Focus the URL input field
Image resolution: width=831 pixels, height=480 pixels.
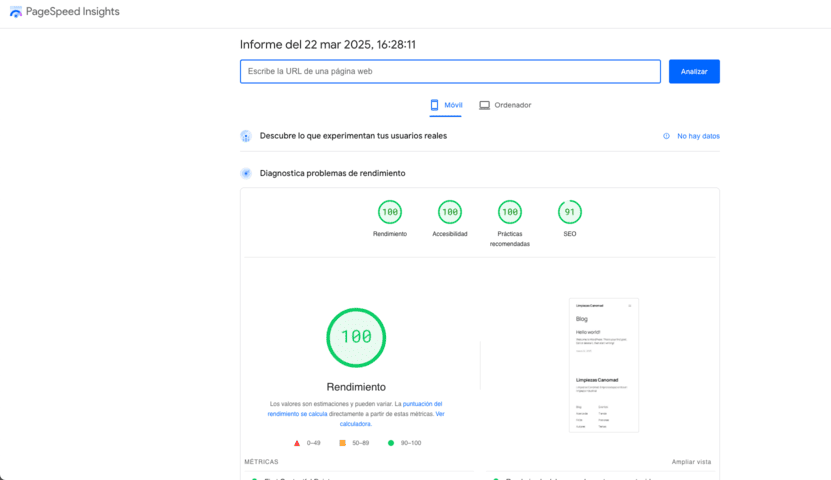(x=450, y=72)
